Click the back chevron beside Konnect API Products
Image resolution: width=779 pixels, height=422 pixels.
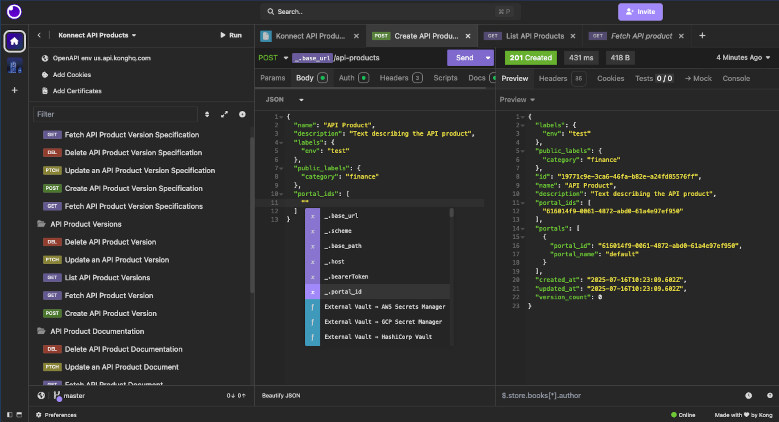pos(39,35)
